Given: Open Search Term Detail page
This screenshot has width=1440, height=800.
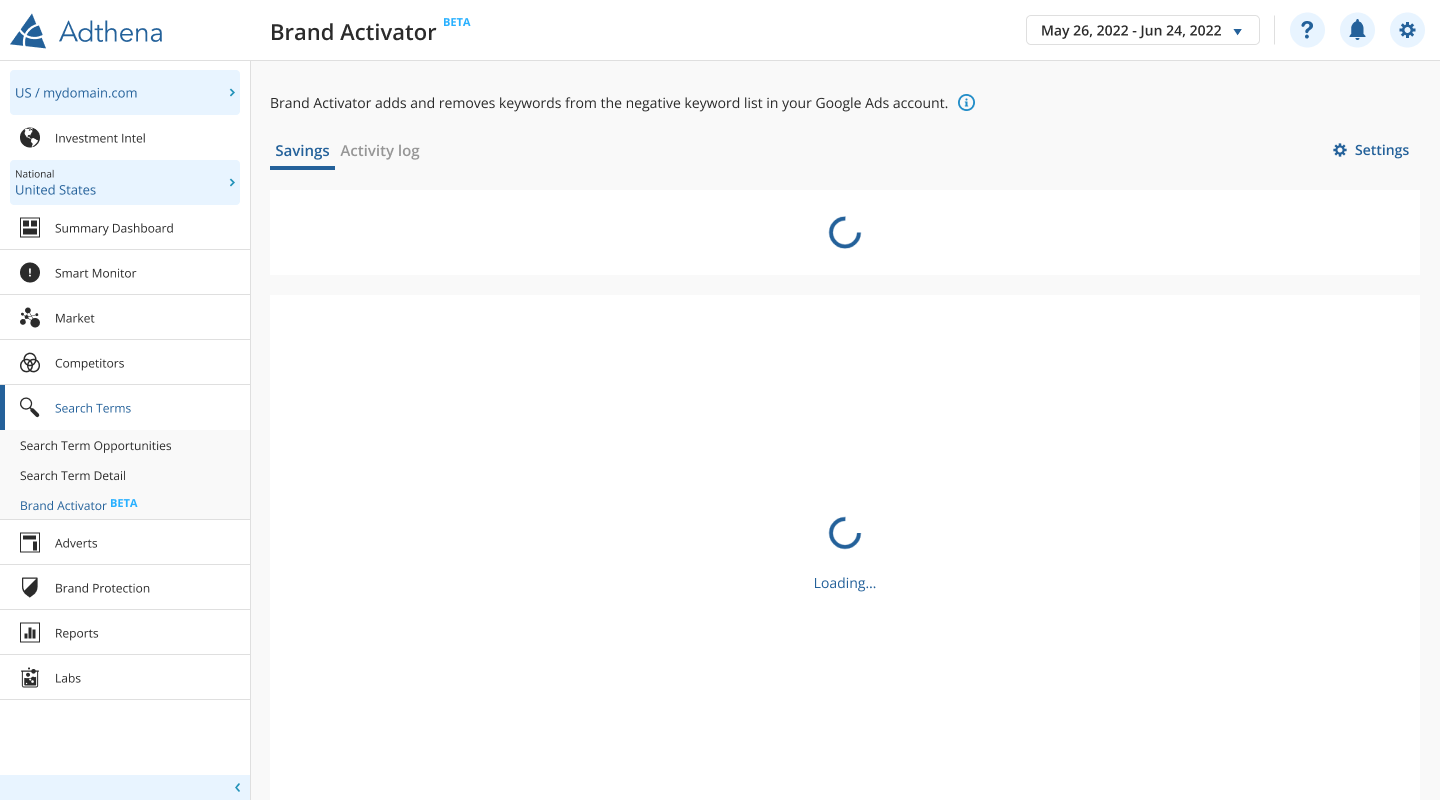Looking at the screenshot, I should (x=73, y=476).
